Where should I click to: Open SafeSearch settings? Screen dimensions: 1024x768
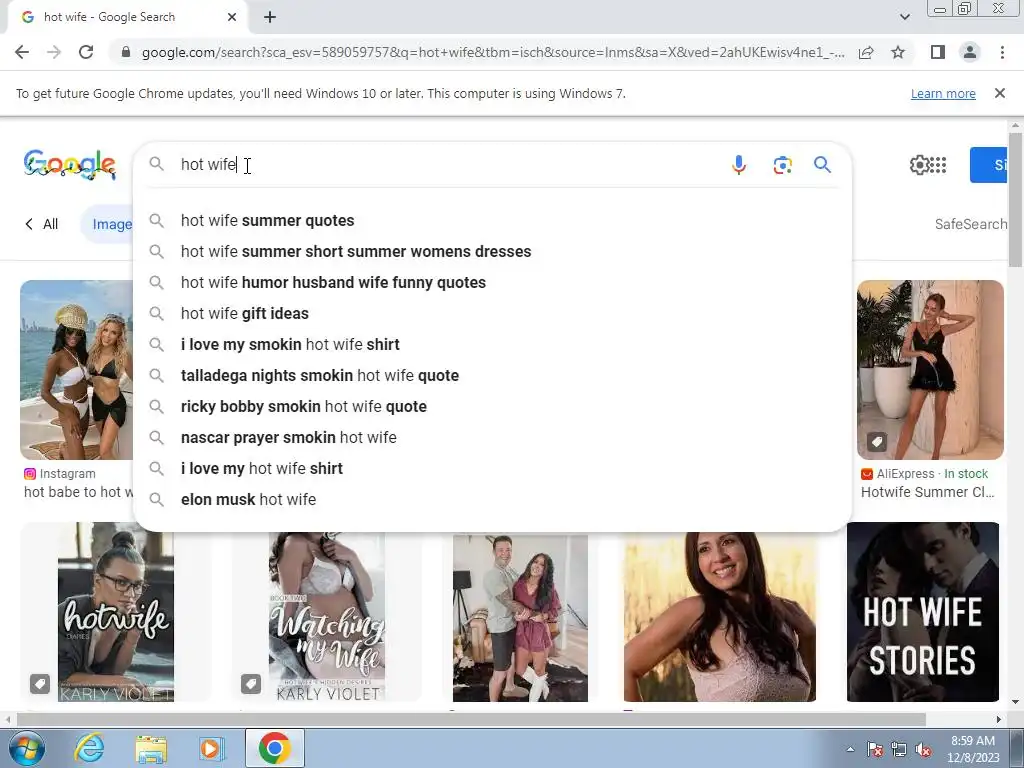(970, 224)
